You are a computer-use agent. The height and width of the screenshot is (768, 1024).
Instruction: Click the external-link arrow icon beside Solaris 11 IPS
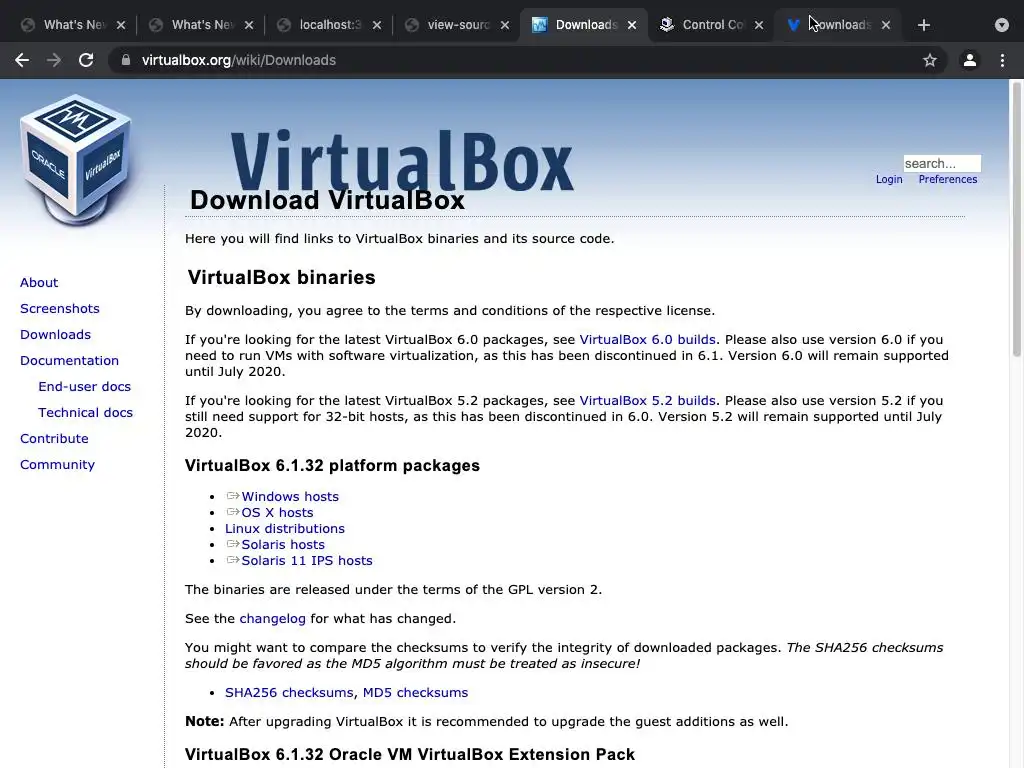click(232, 560)
